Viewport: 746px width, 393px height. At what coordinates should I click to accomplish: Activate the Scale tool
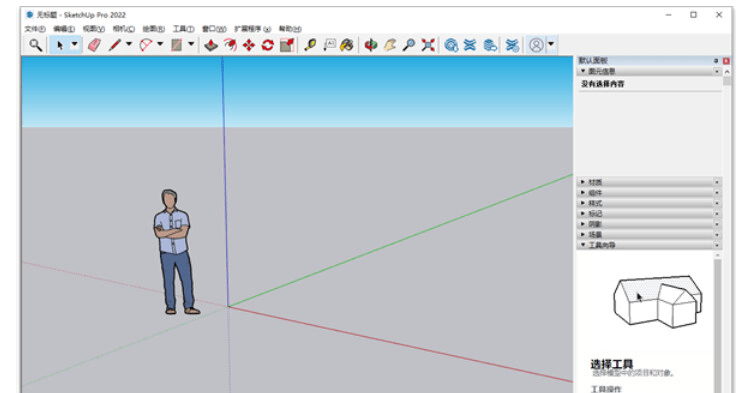[287, 45]
